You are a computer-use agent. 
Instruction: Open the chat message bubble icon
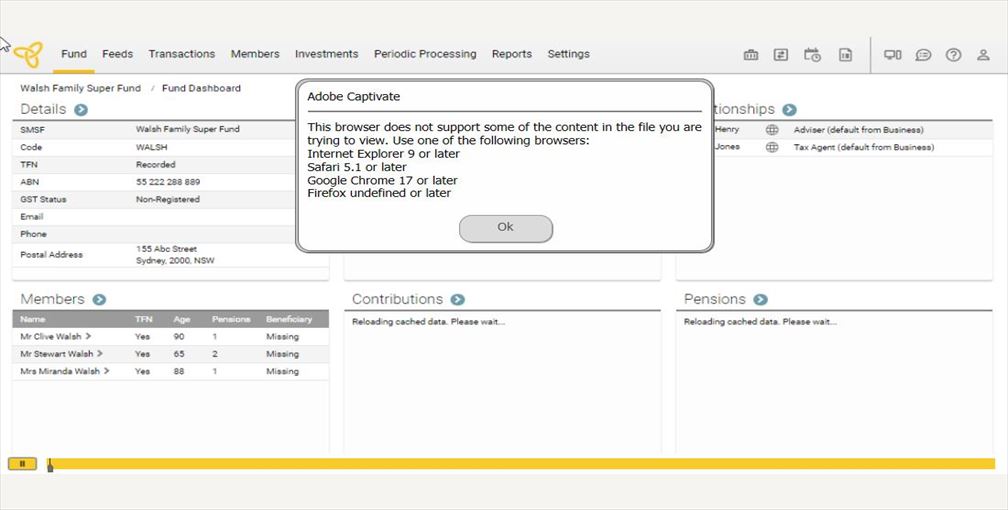(x=923, y=55)
